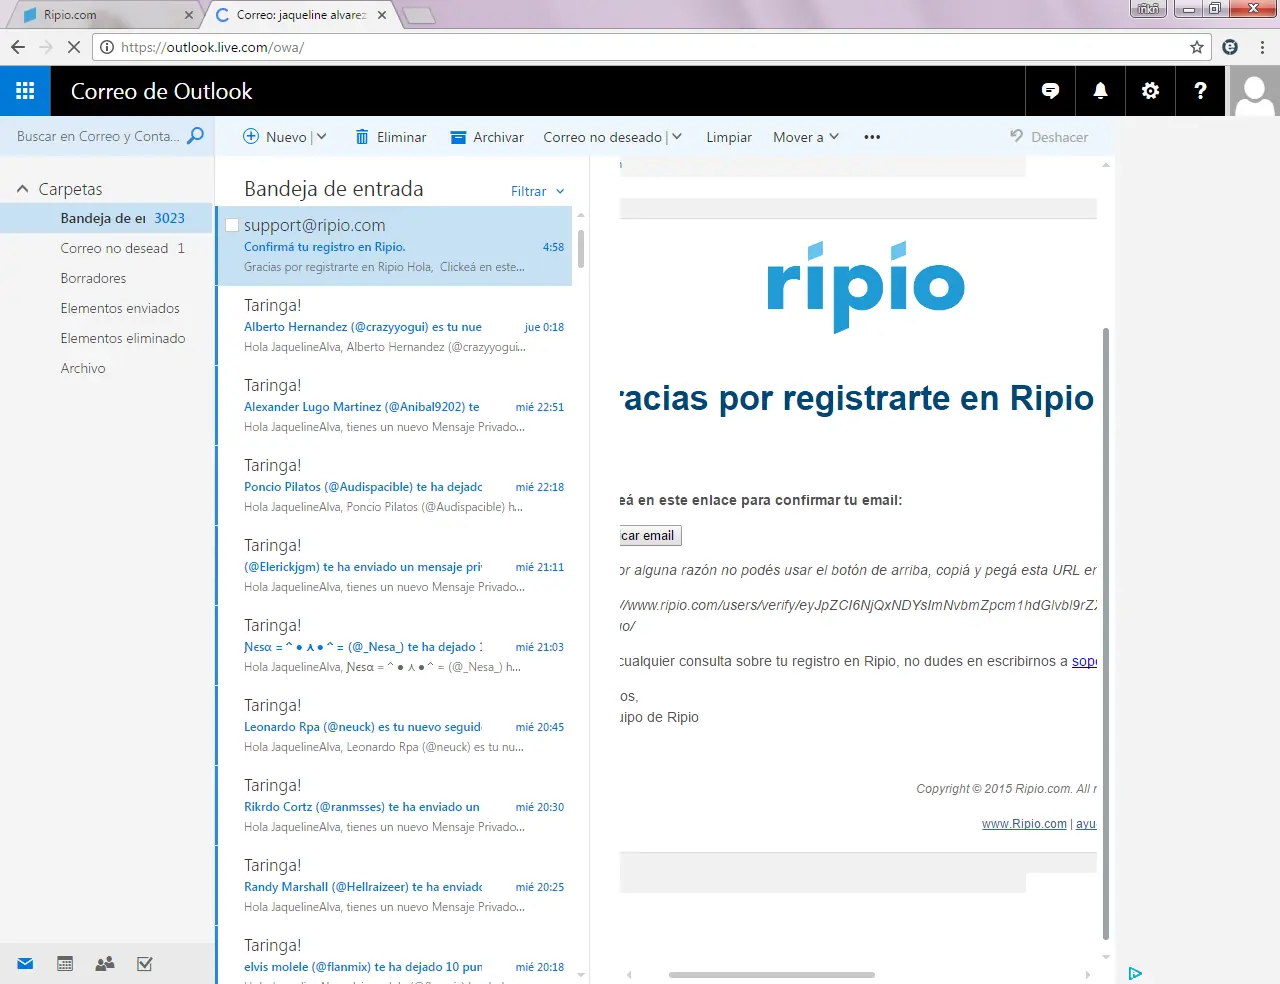Click the ripio logo in the email

[866, 286]
